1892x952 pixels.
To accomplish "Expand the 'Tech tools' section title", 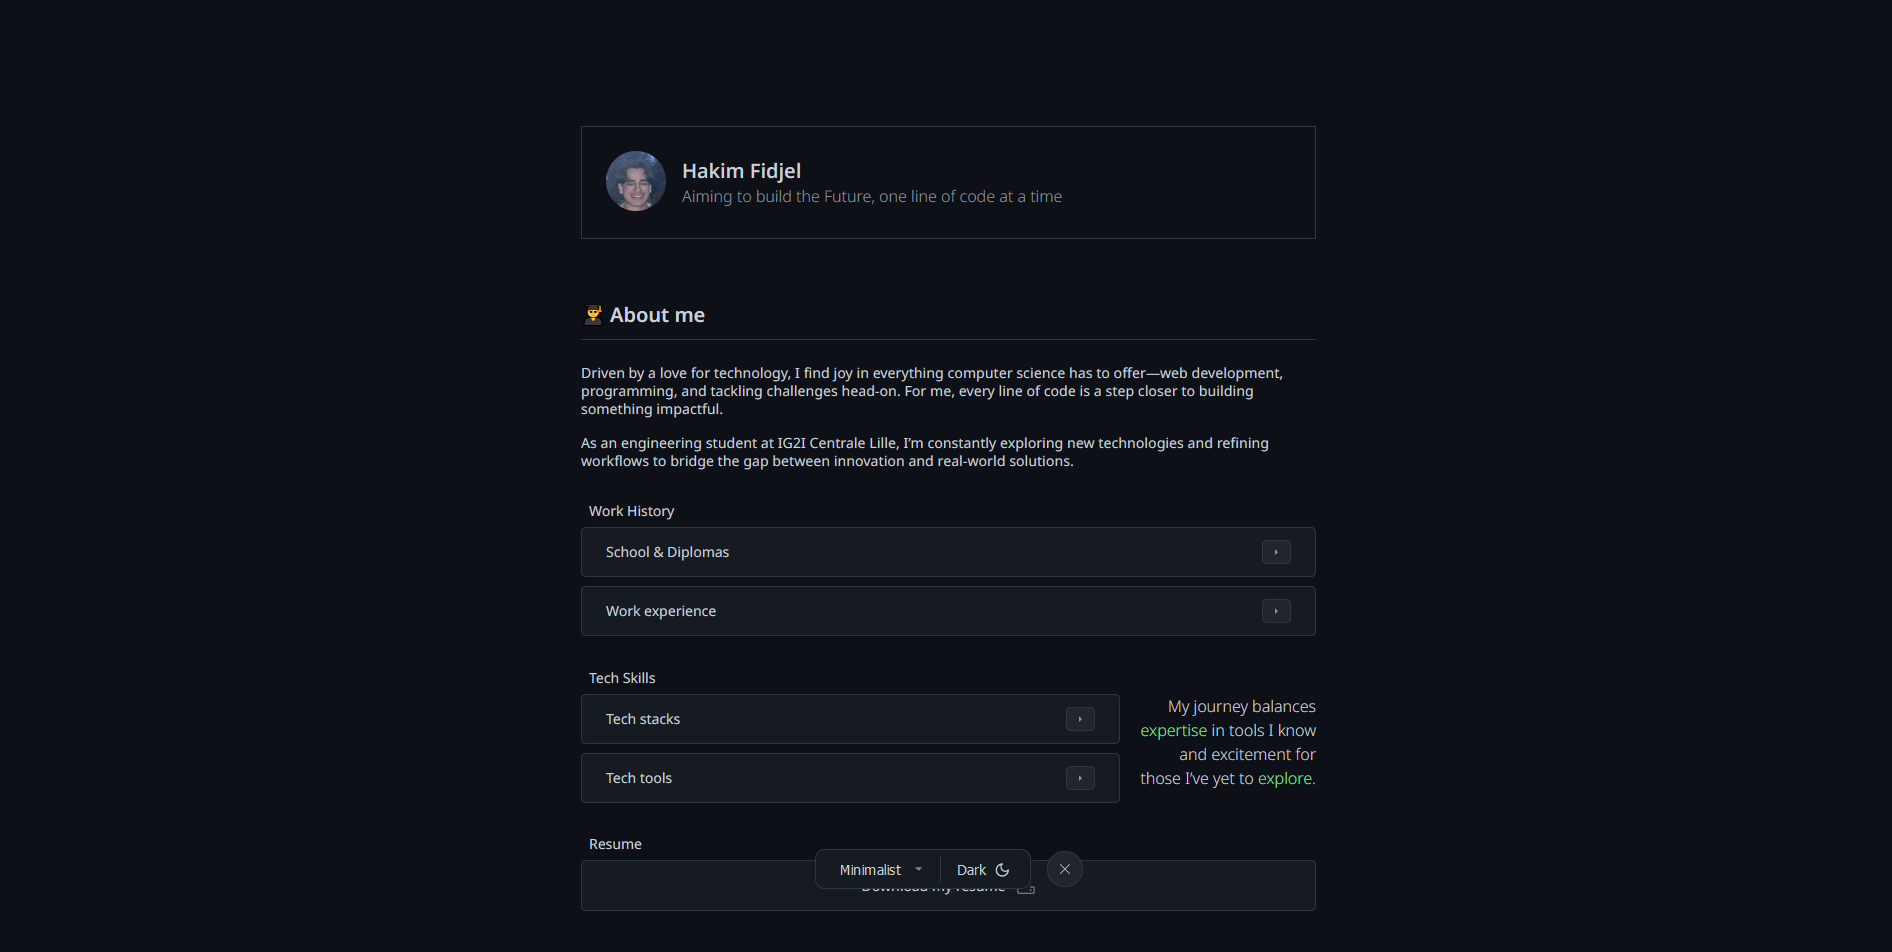I will (639, 778).
